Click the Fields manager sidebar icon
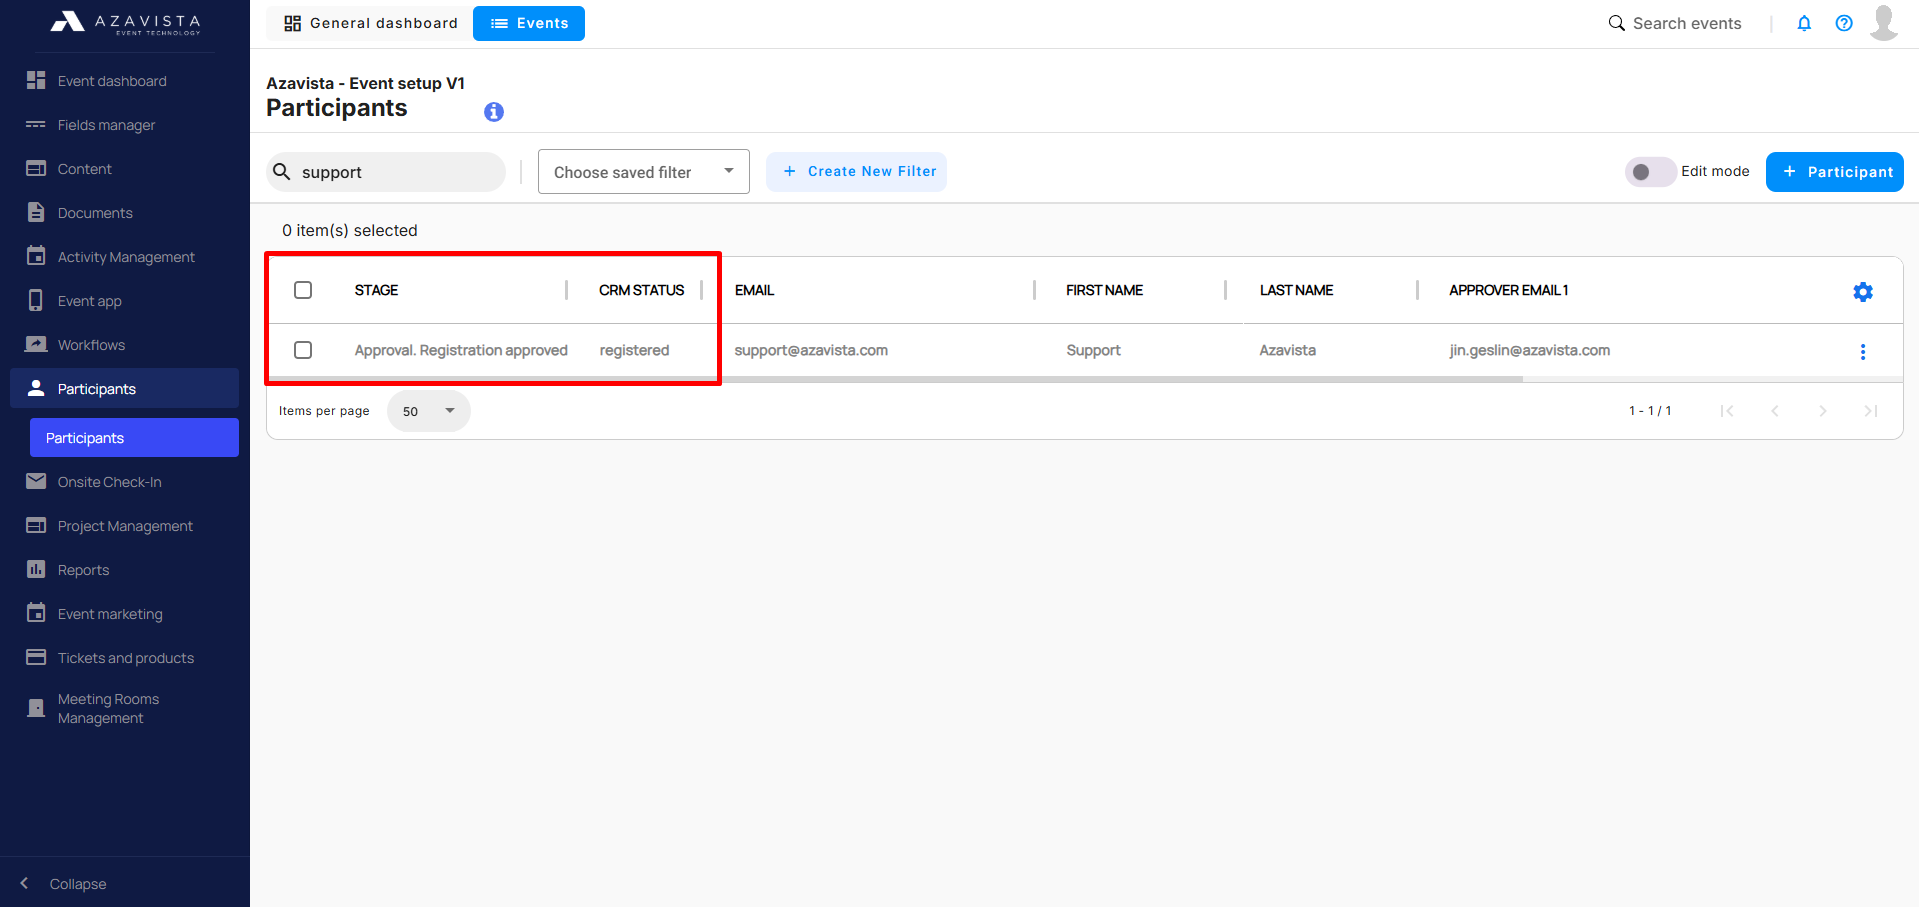The image size is (1919, 907). pyautogui.click(x=36, y=125)
